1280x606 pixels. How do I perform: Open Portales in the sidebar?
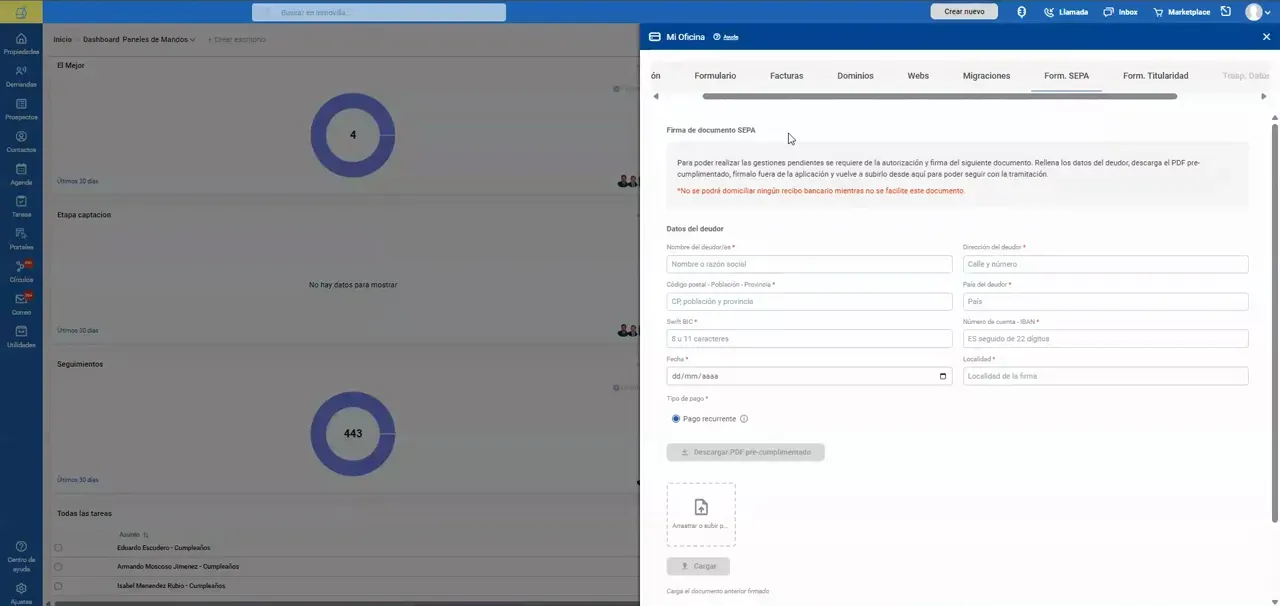point(21,238)
